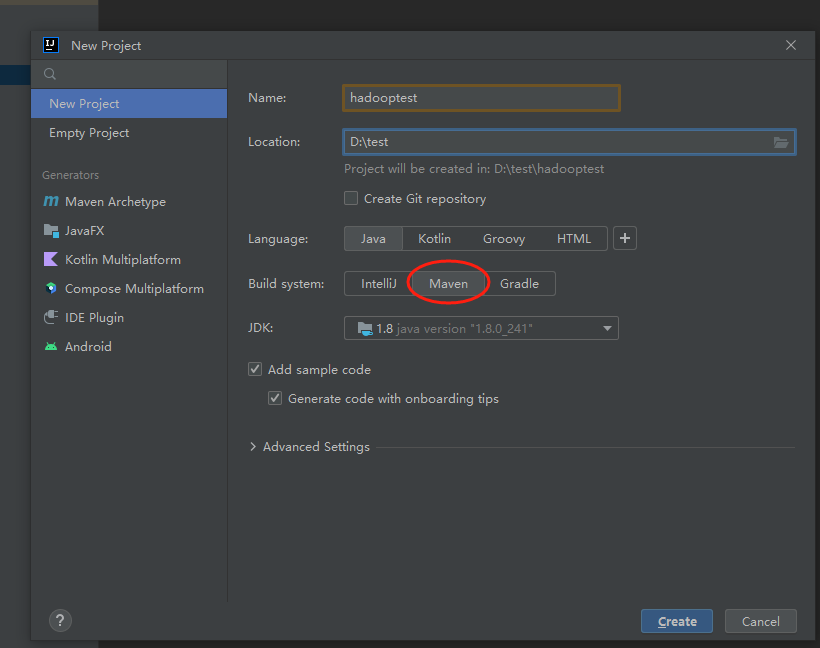Viewport: 820px width, 648px height.
Task: Select the Android generator icon
Action: point(51,347)
